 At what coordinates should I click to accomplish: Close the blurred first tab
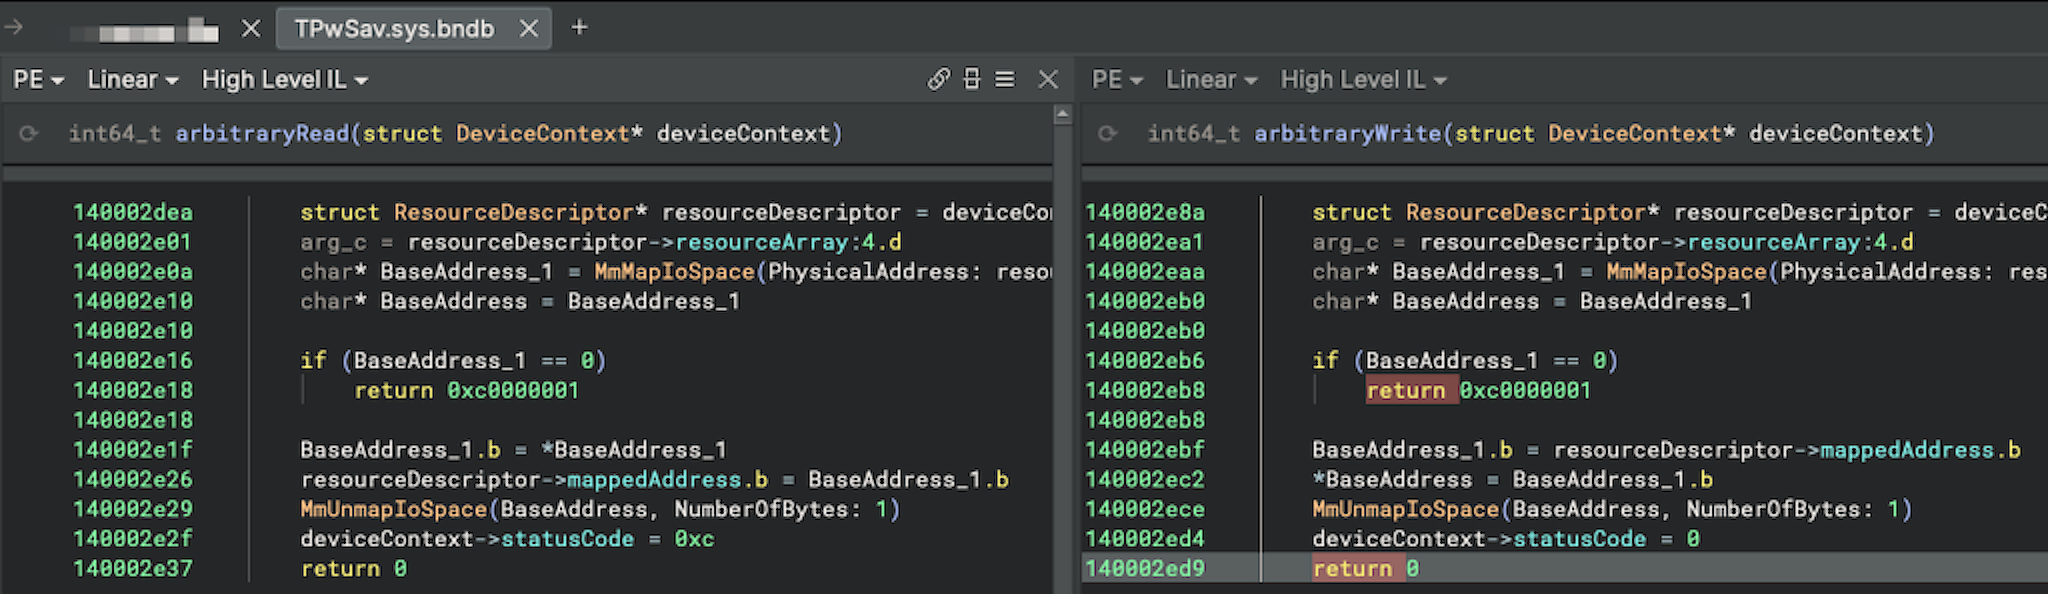pos(251,29)
